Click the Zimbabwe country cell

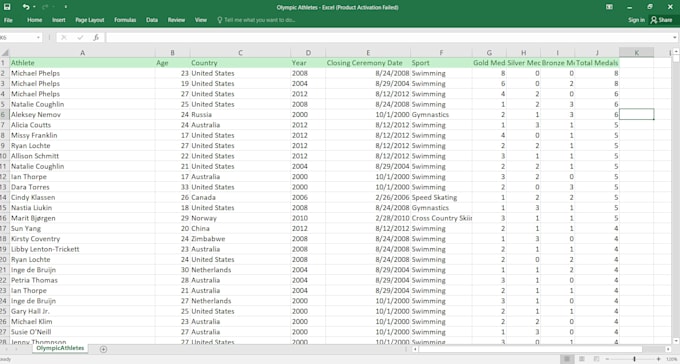[240, 239]
